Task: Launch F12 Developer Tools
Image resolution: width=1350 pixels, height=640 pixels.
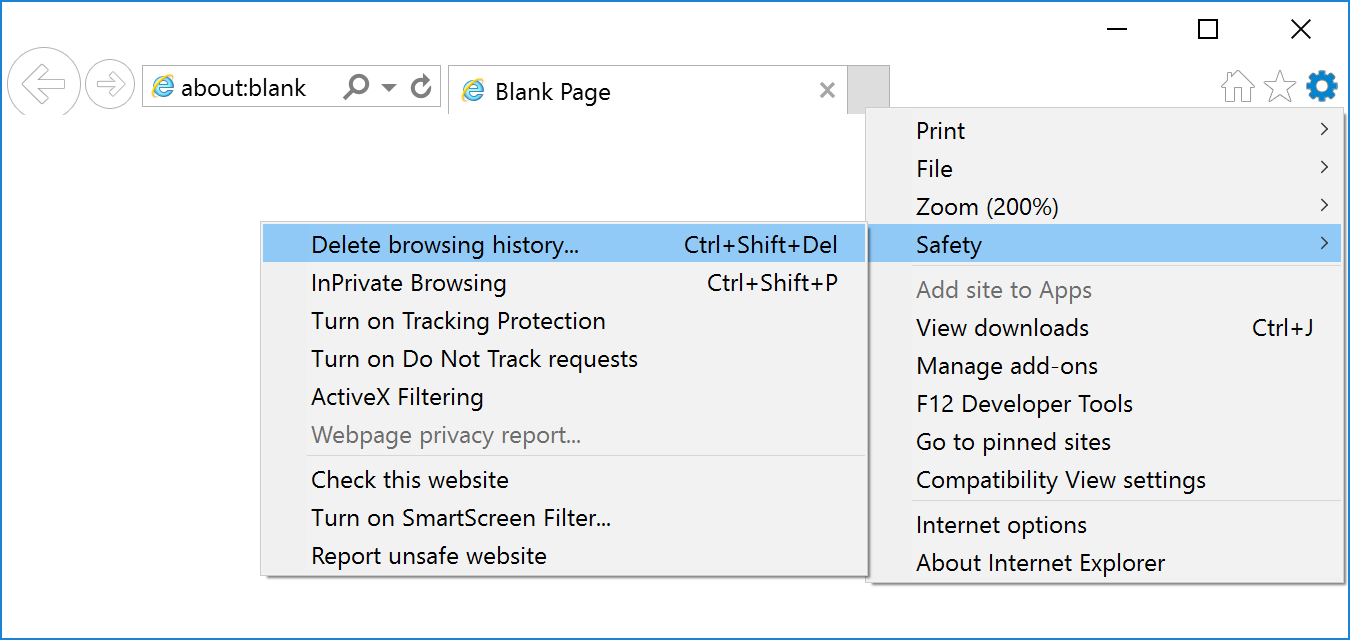Action: [1105, 404]
